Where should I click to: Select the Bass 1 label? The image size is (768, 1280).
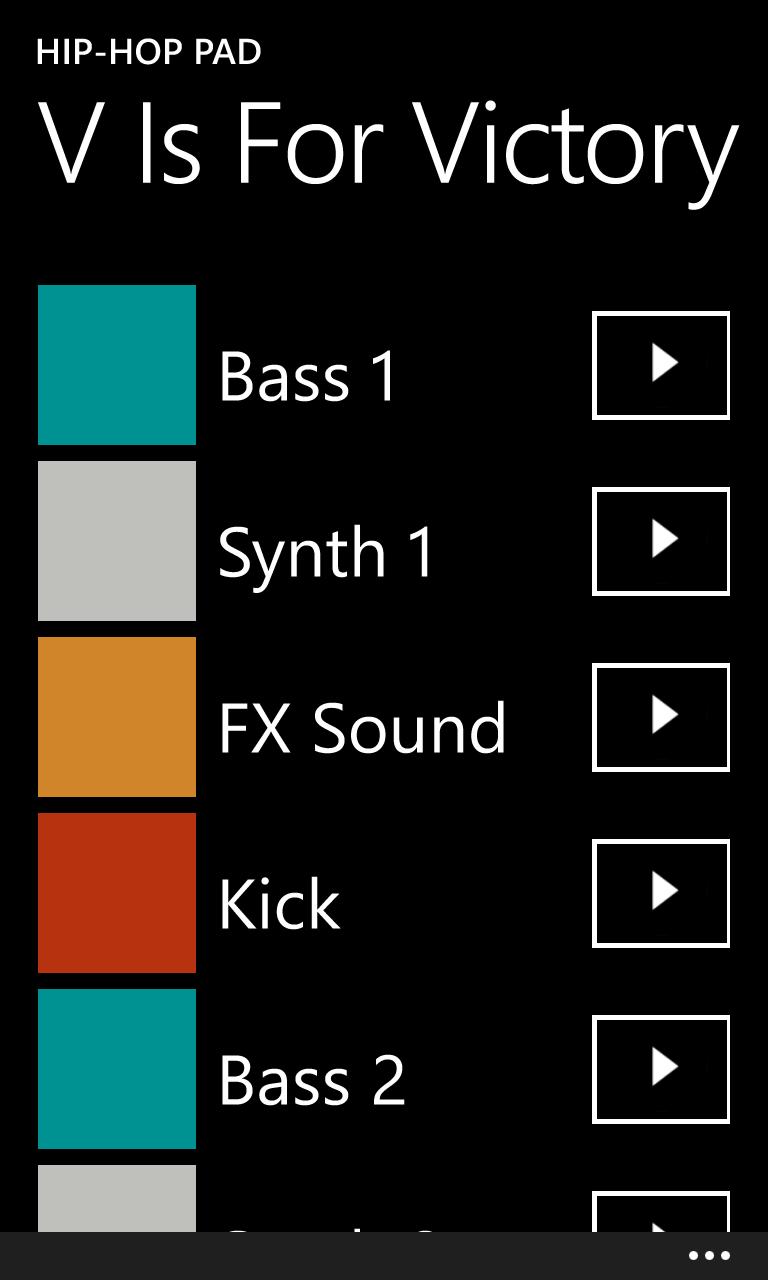[308, 377]
